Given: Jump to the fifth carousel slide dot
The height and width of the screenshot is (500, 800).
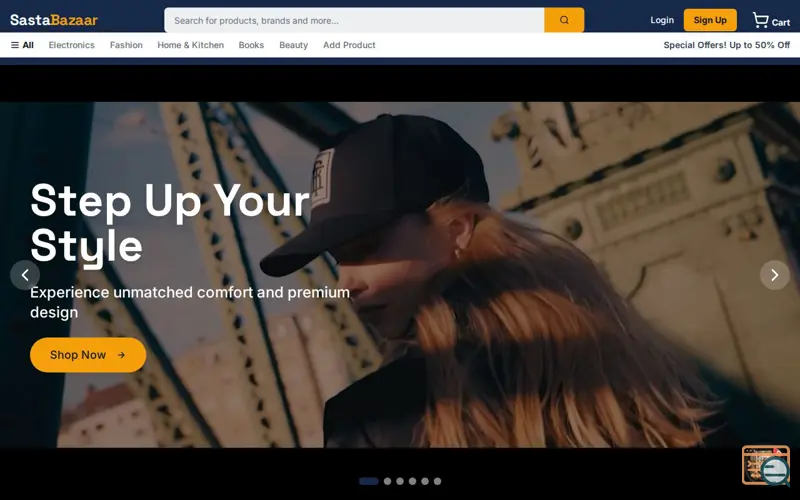Looking at the screenshot, I should [424, 481].
